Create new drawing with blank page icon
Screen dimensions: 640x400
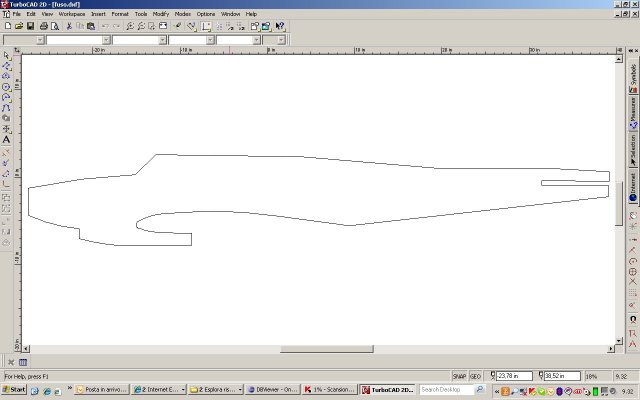(7, 26)
